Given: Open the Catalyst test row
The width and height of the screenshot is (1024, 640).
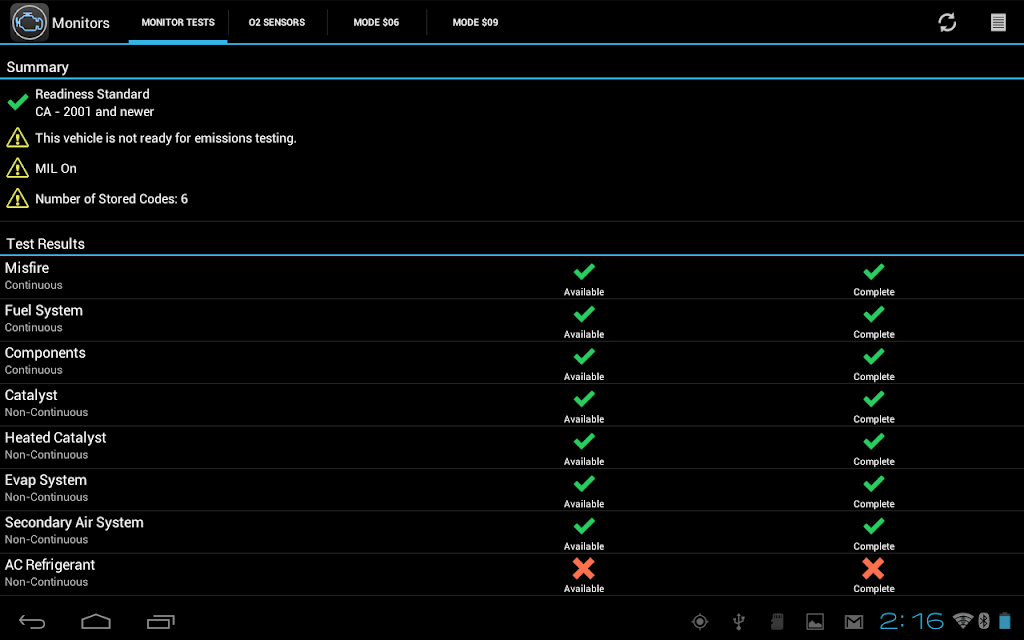Looking at the screenshot, I should tap(512, 405).
